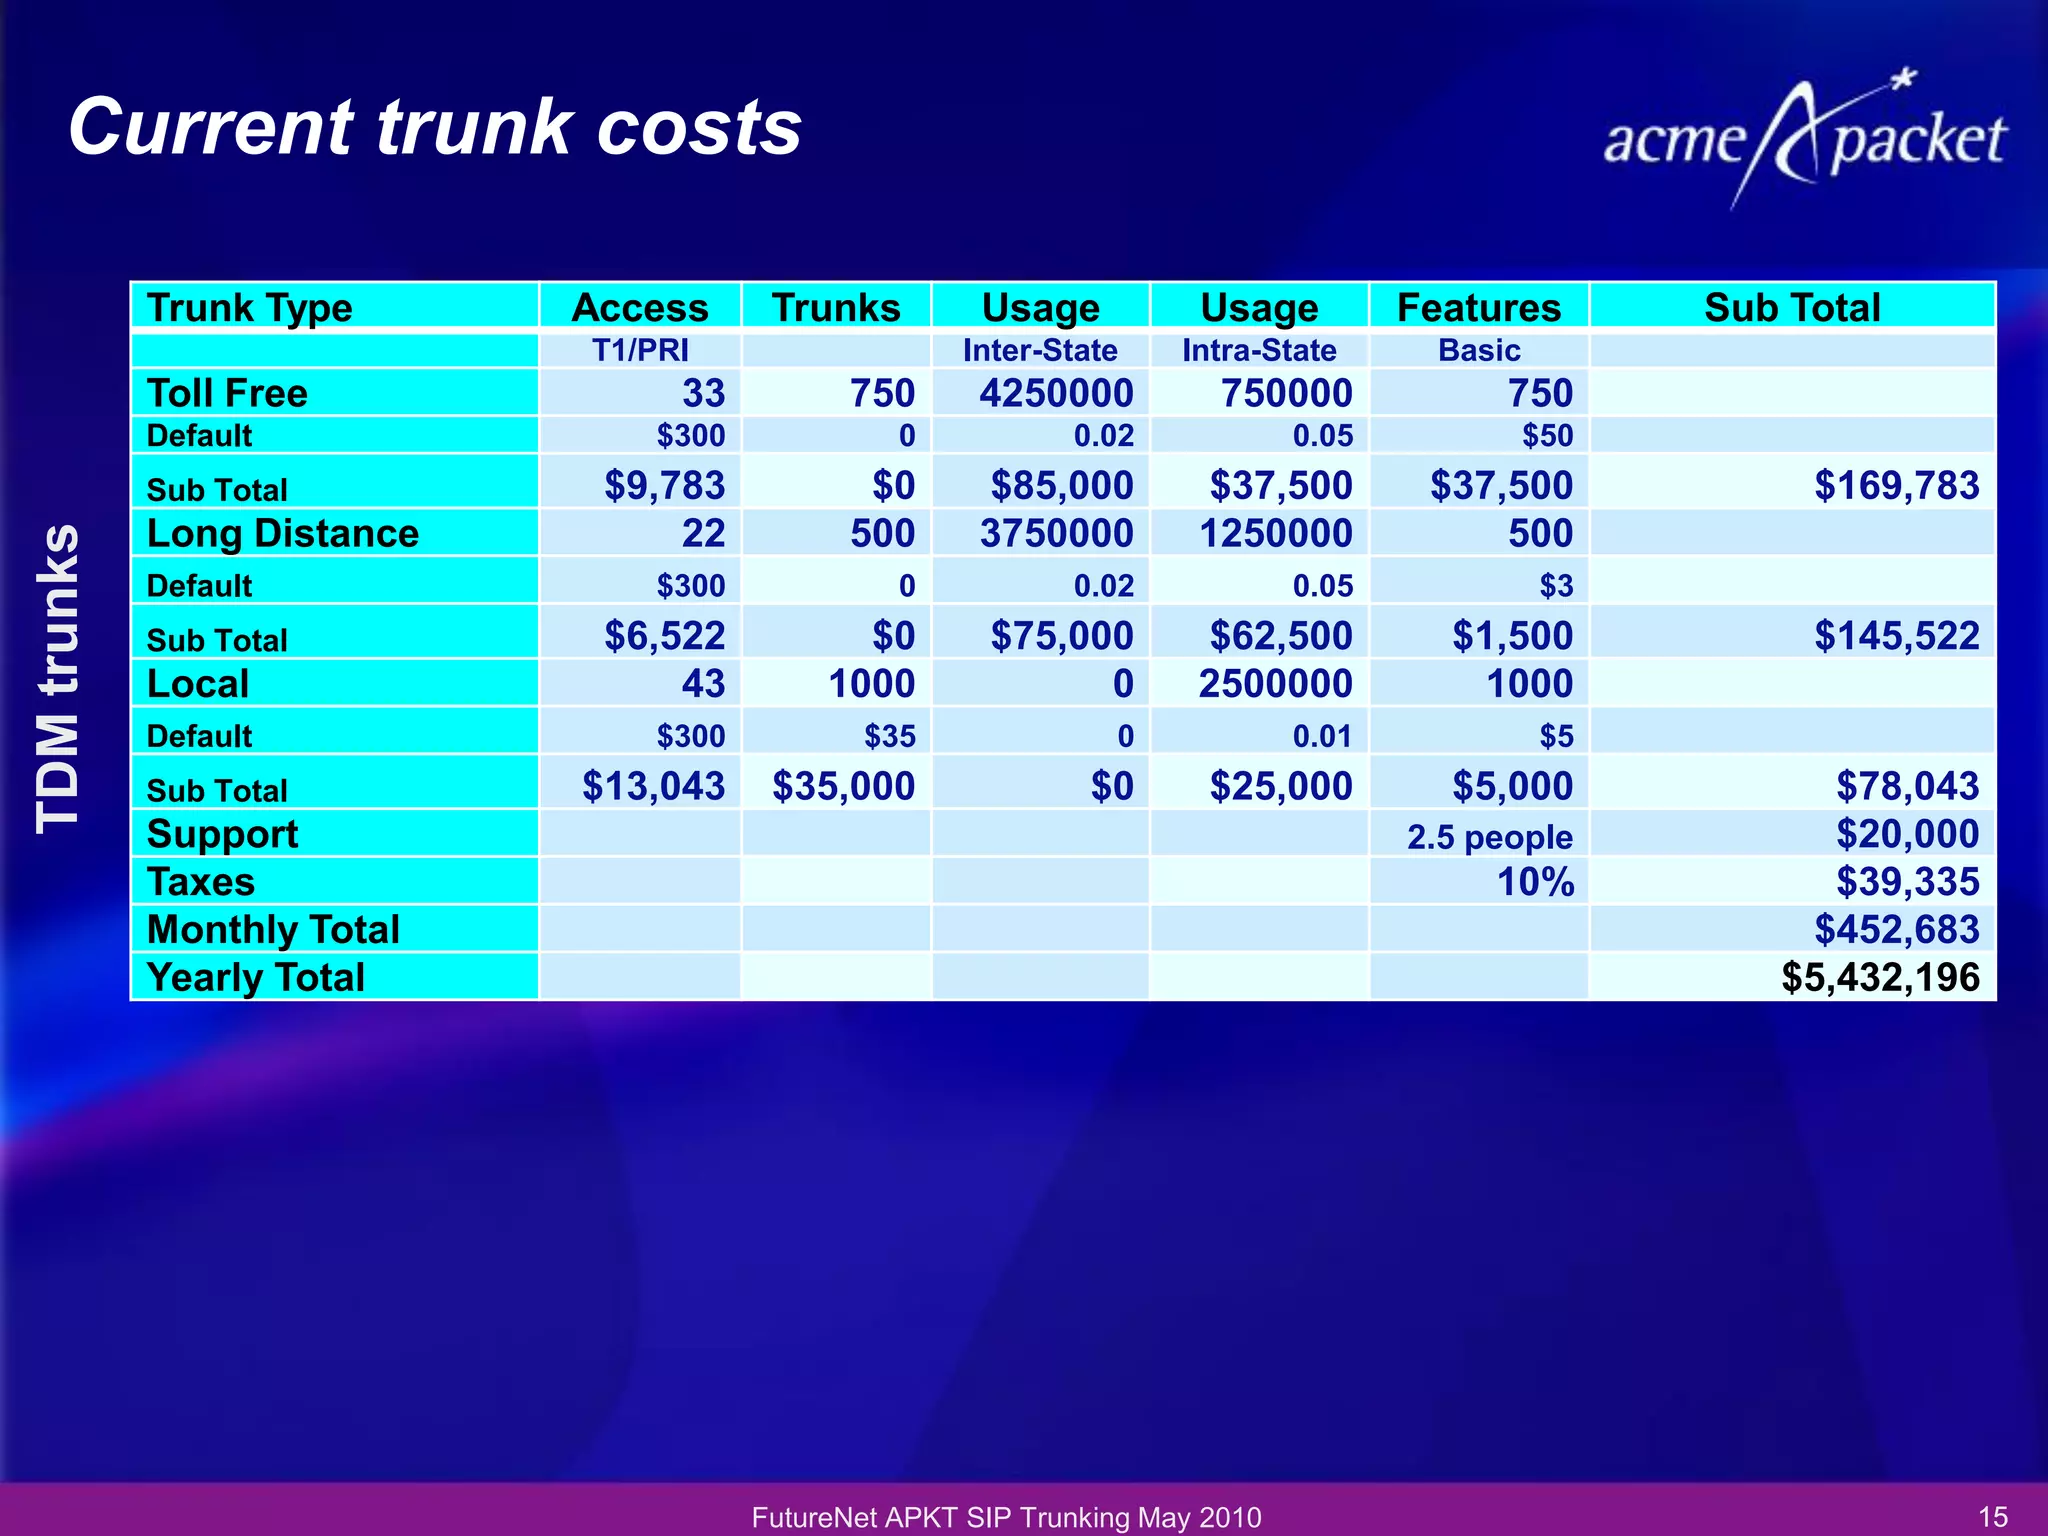The width and height of the screenshot is (2048, 1536).
Task: Click the $145,522 Long Distance subtotal
Action: [x=1896, y=635]
